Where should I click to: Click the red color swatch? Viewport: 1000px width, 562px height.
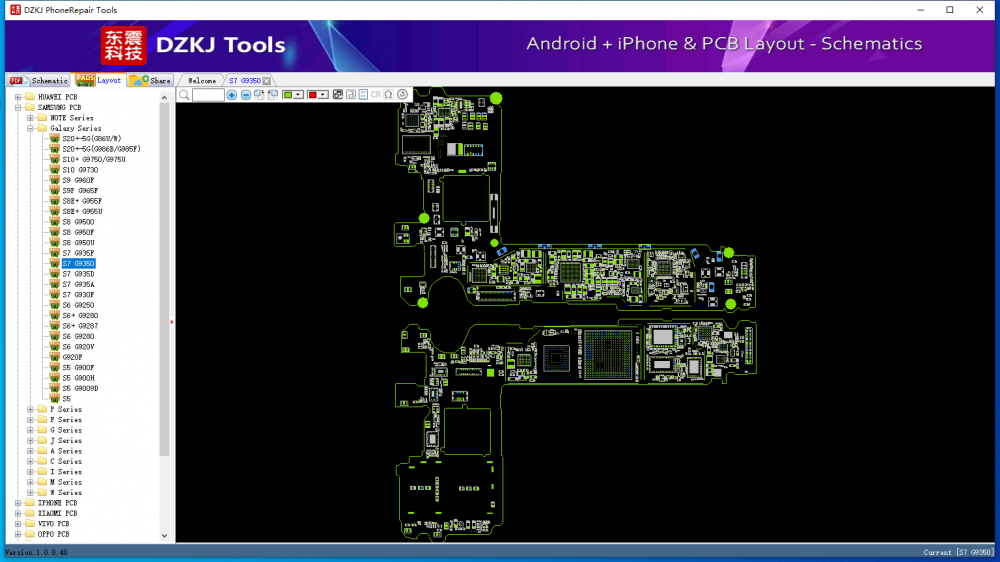point(312,95)
